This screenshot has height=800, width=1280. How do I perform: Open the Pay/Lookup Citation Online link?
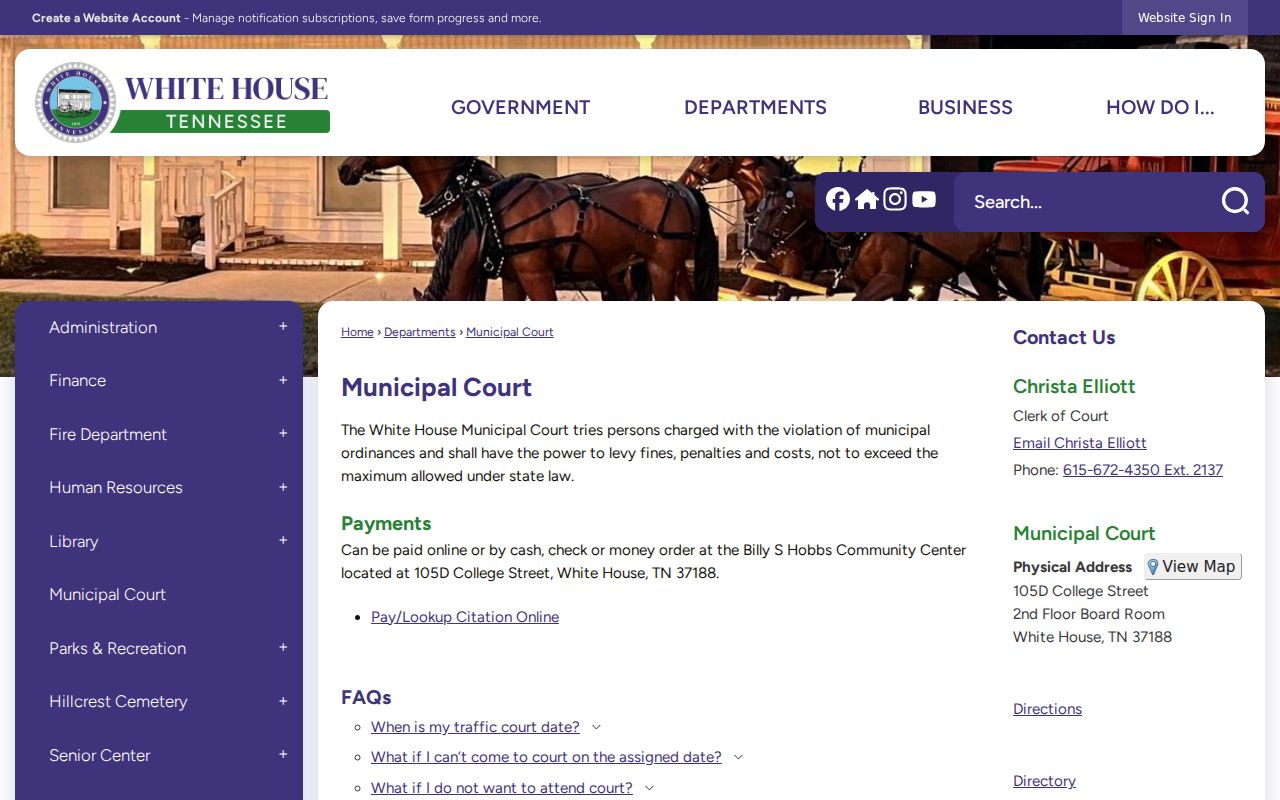pos(465,617)
